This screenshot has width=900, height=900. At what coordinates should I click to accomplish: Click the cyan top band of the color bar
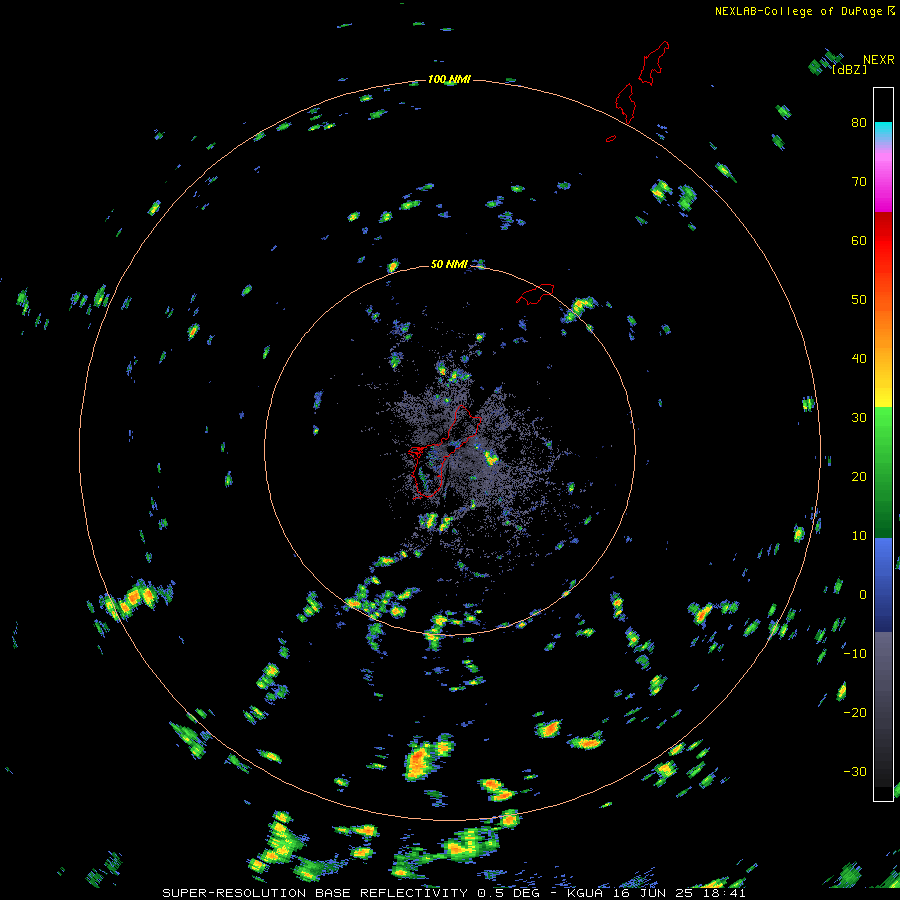click(x=883, y=131)
